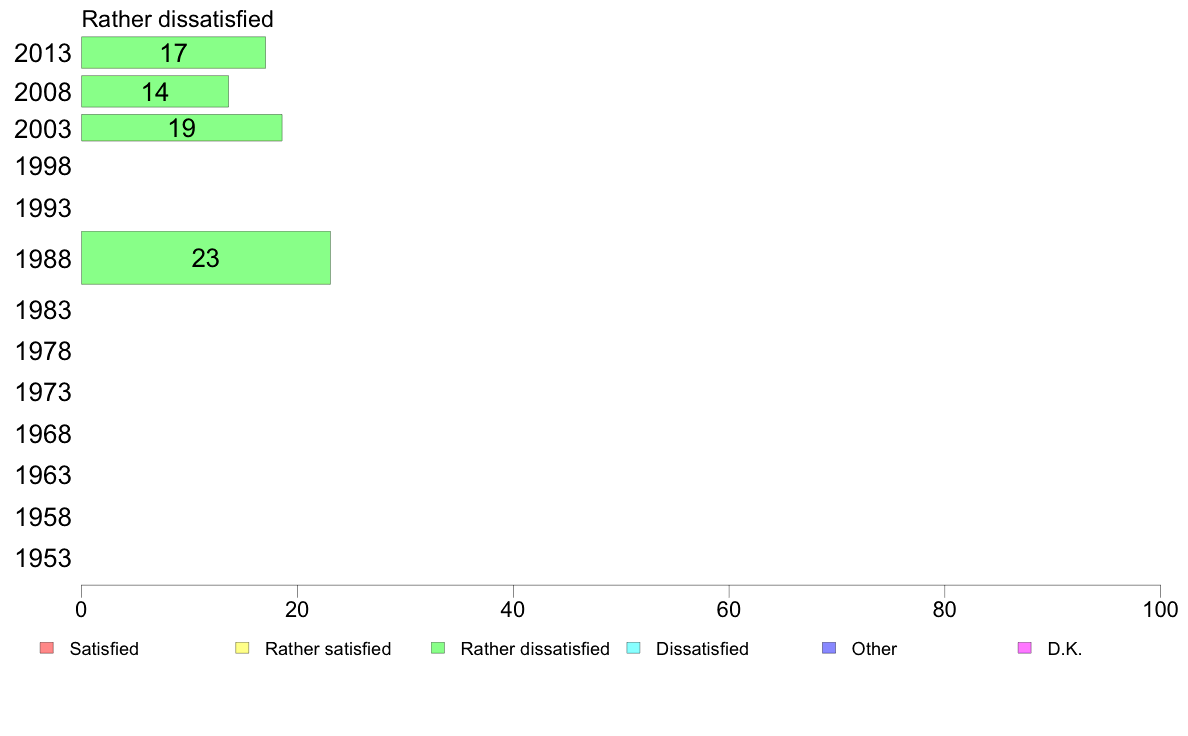Click the 100 axis tick label
Screen dimensions: 1188x736
point(1160,609)
